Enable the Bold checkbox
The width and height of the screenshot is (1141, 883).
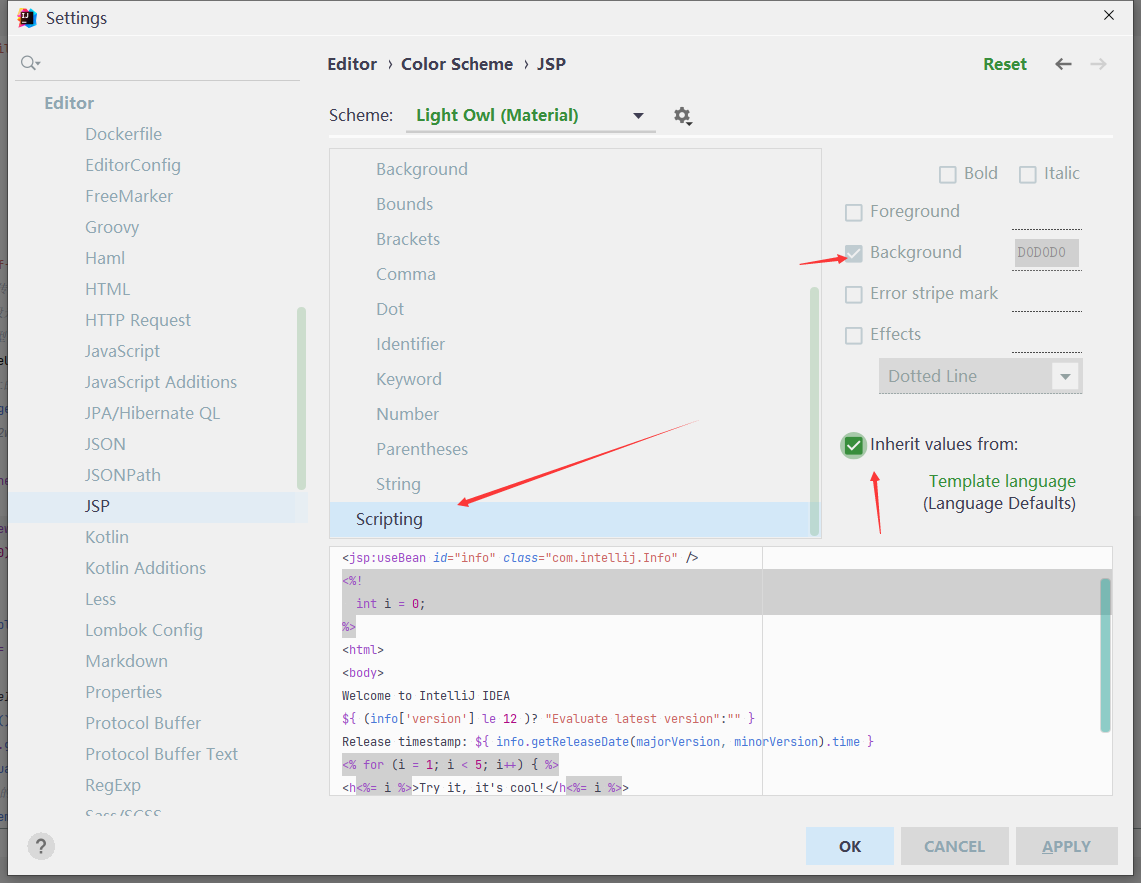[947, 174]
